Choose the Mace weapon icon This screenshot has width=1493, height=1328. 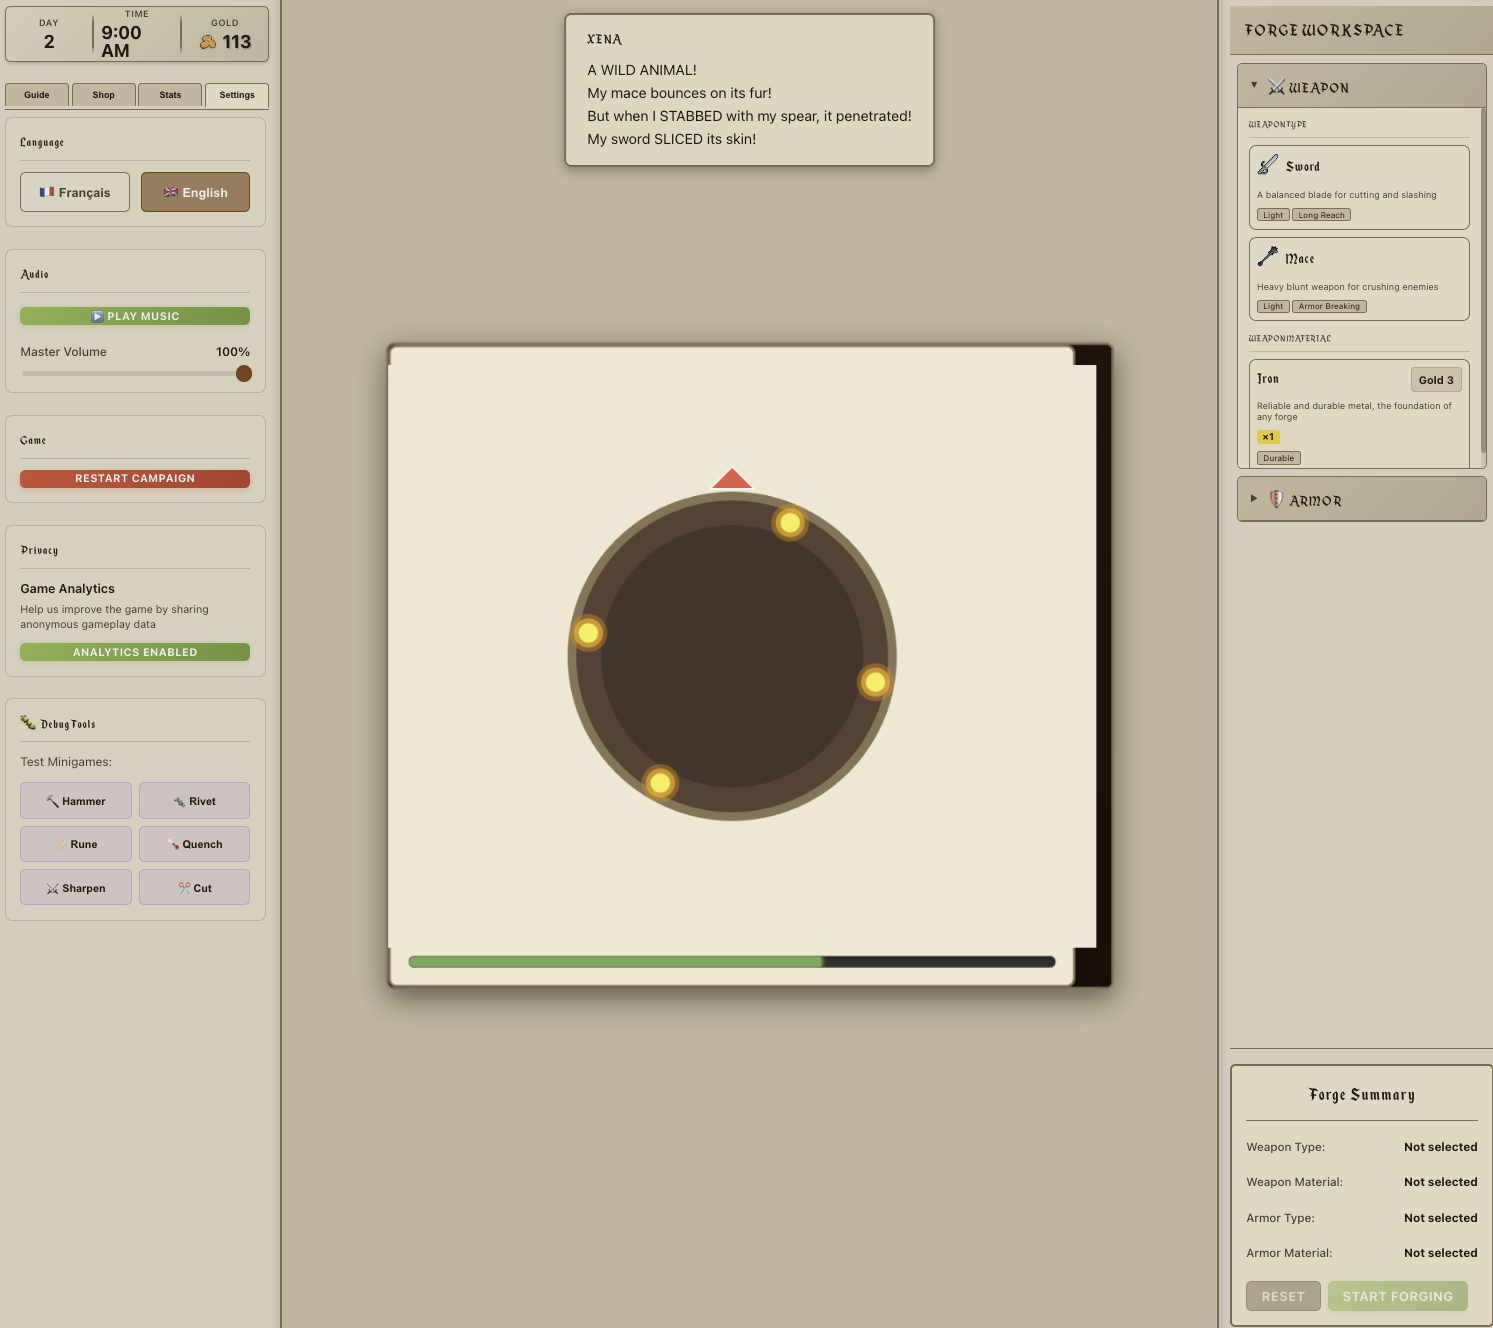click(1268, 257)
